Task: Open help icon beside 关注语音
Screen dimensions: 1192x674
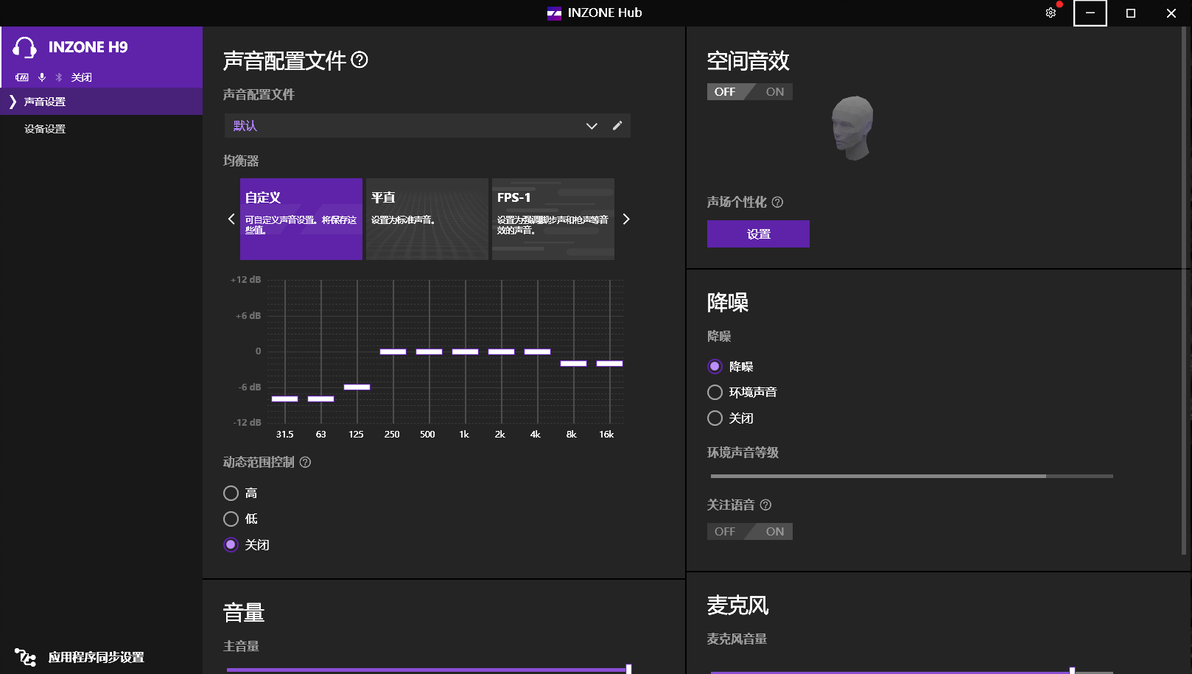Action: point(766,505)
